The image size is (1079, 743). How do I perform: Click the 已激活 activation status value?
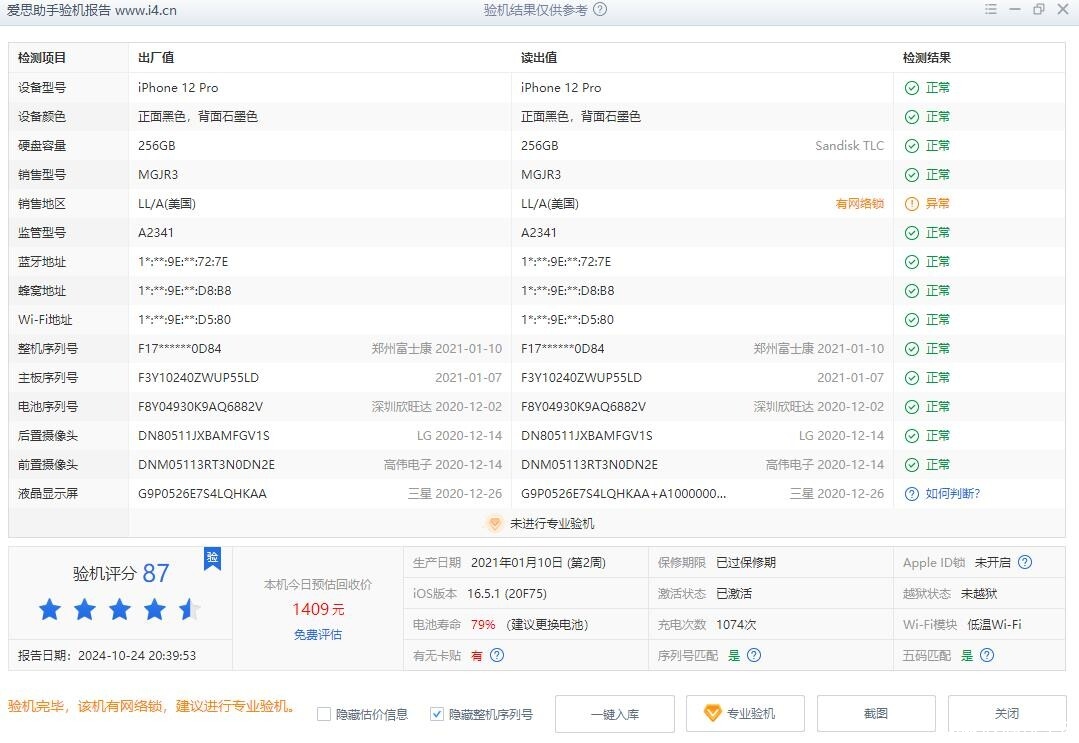coord(734,594)
